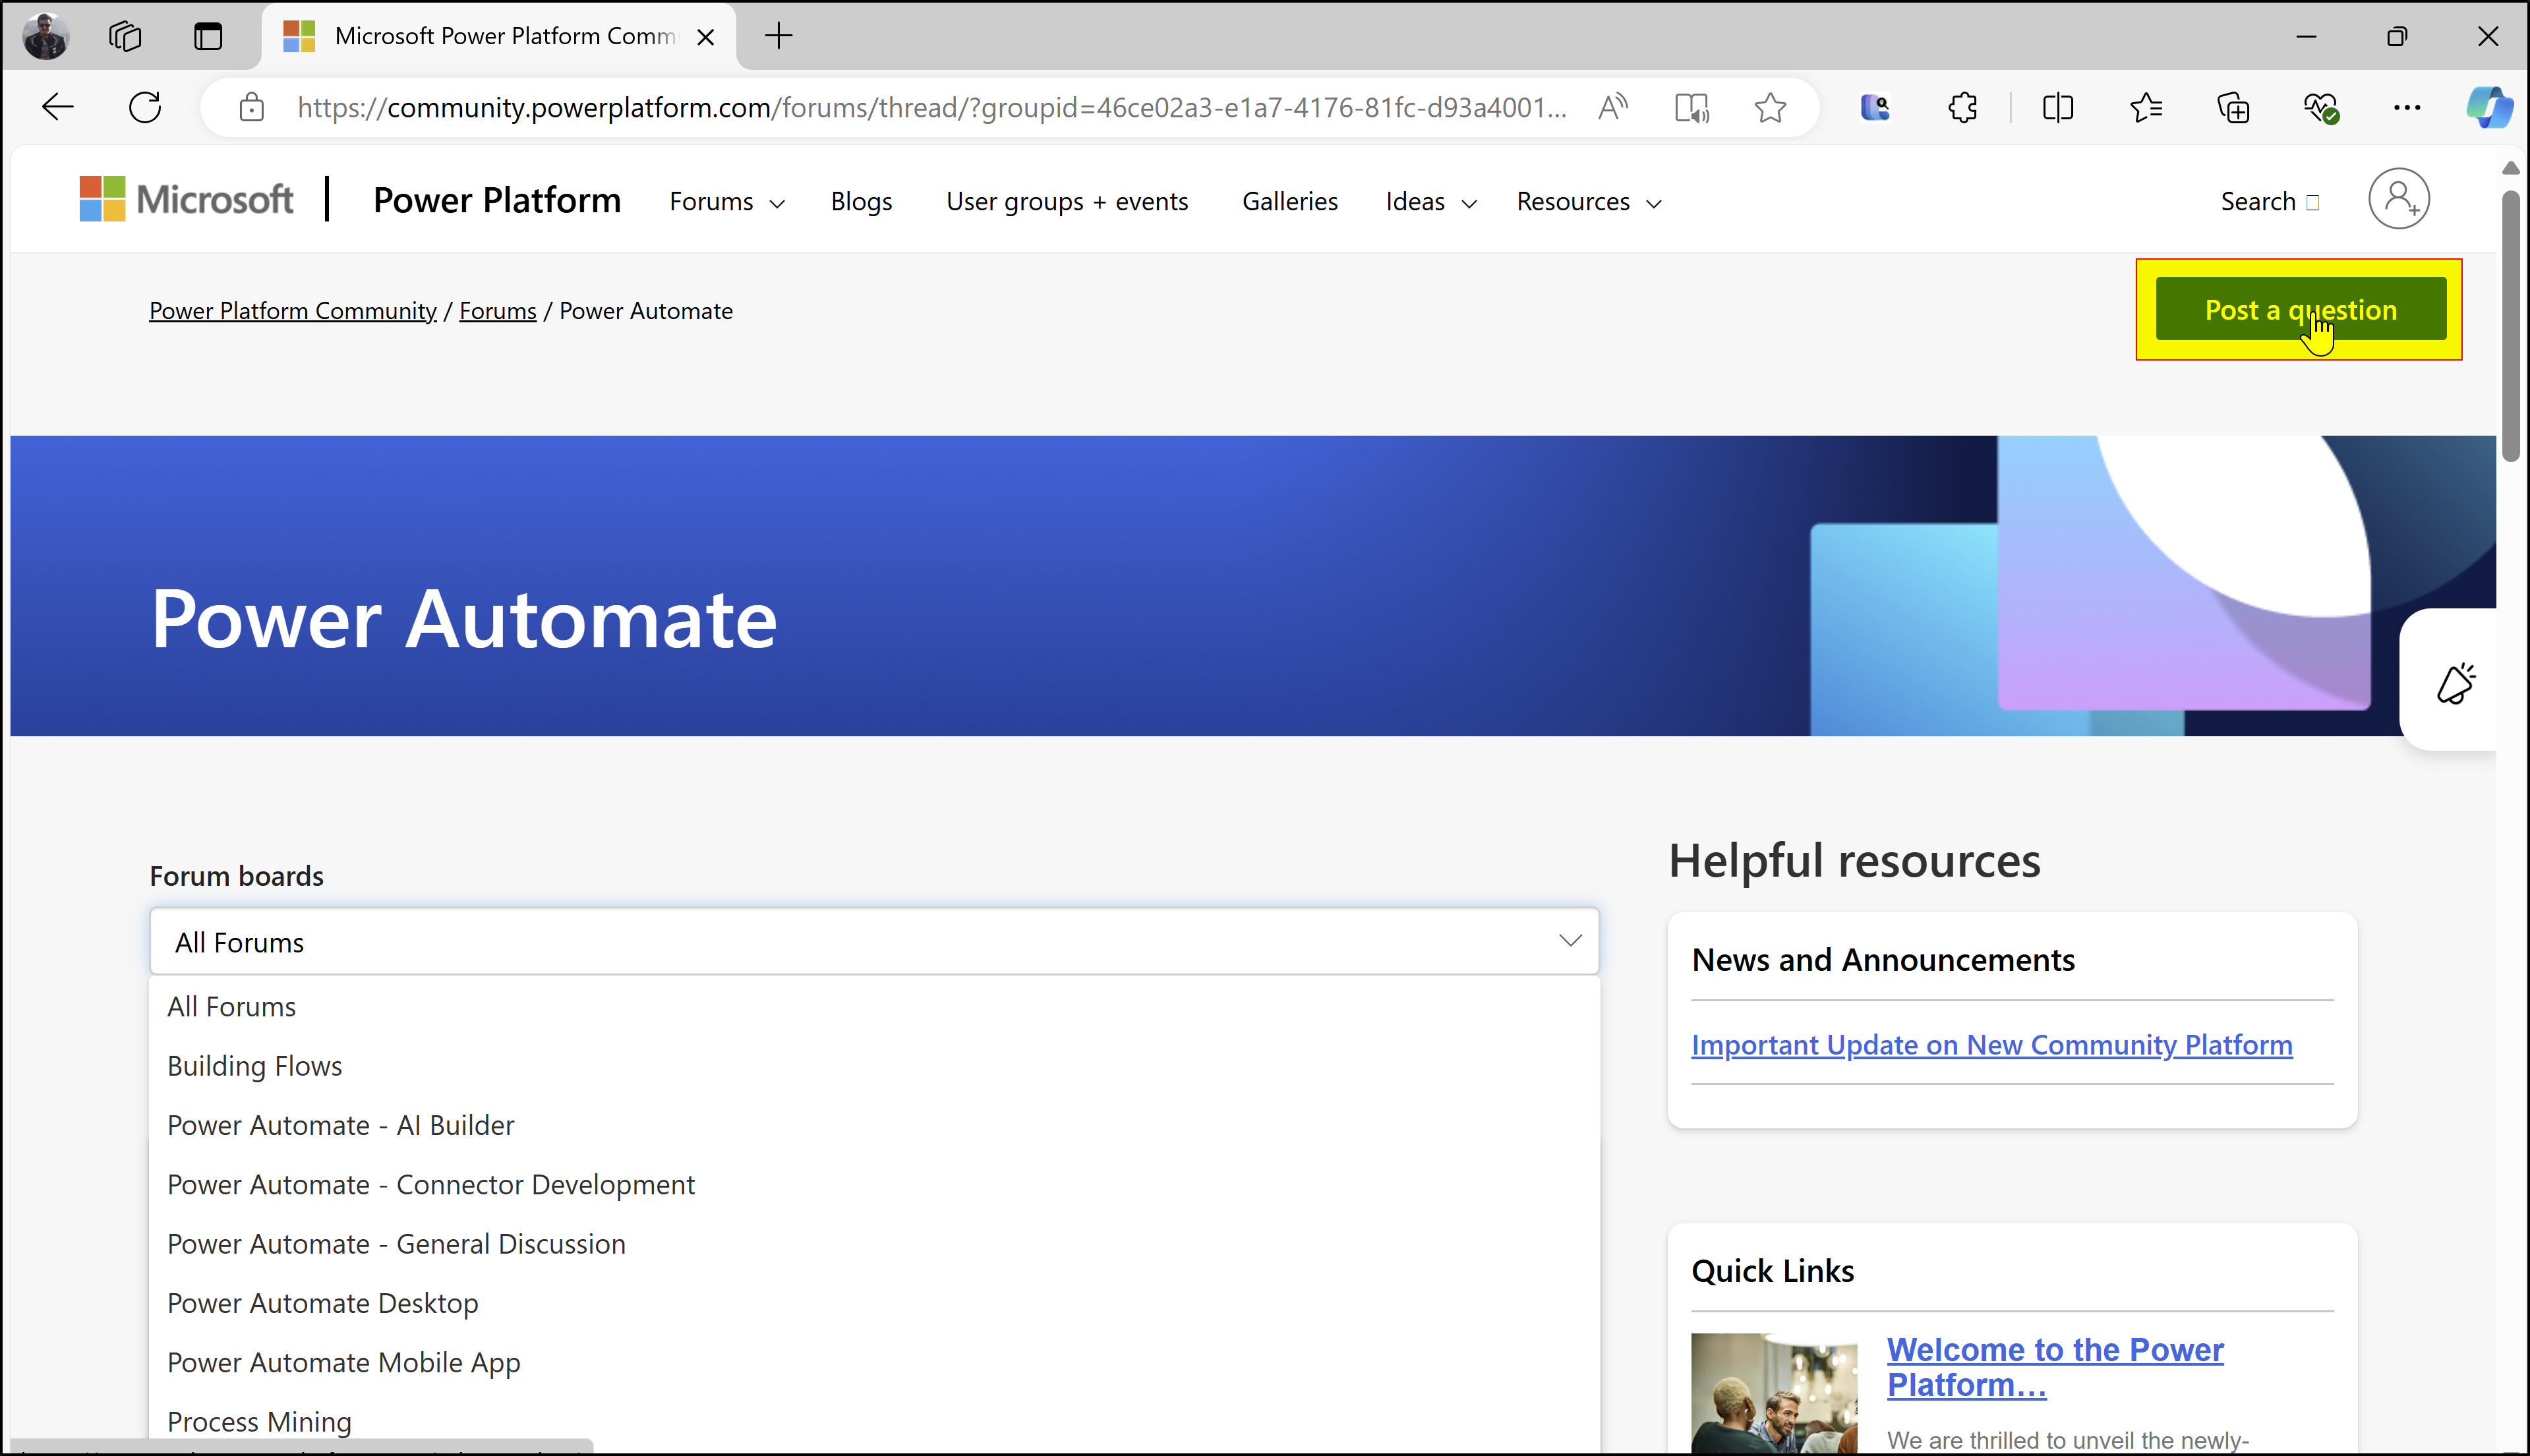This screenshot has height=1456, width=2530.
Task: Open the Blogs page
Action: 861,202
